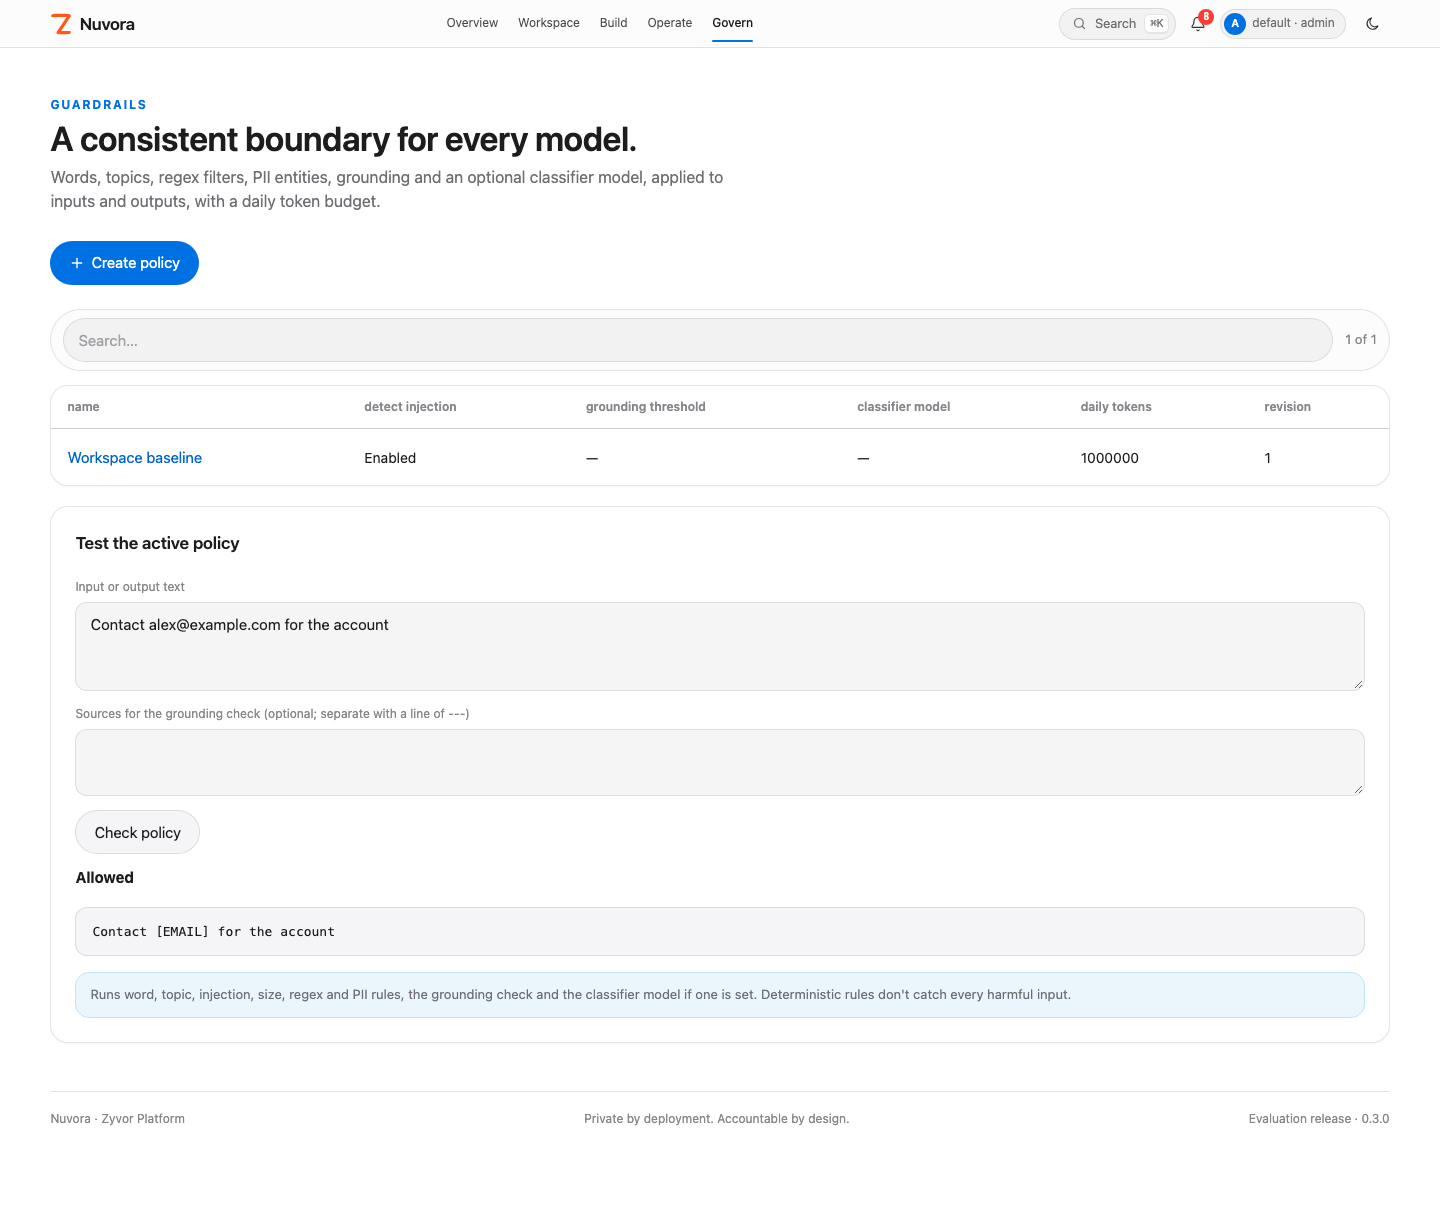Click the daily tokens column header

(x=1116, y=407)
